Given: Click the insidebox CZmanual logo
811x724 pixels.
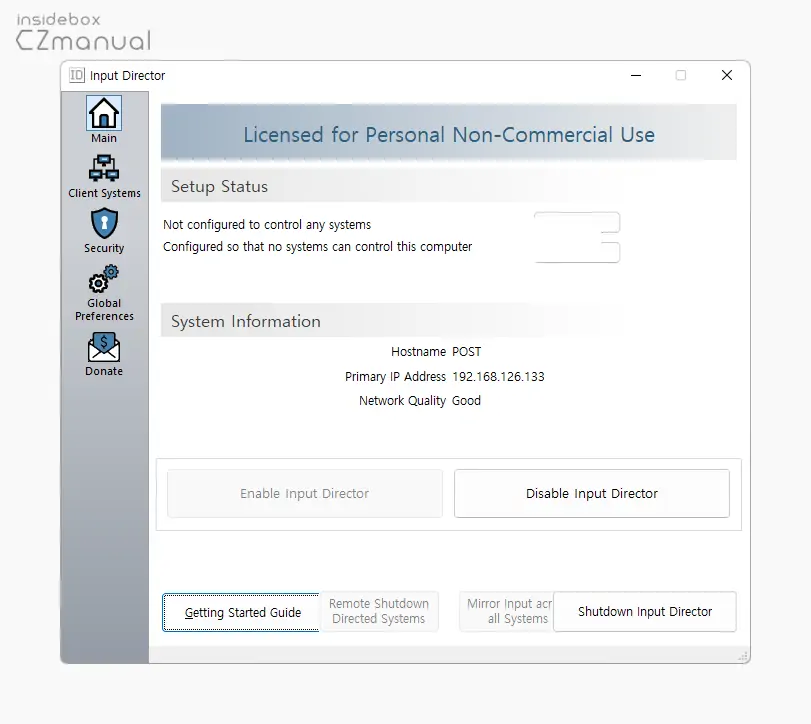Looking at the screenshot, I should click(83, 32).
